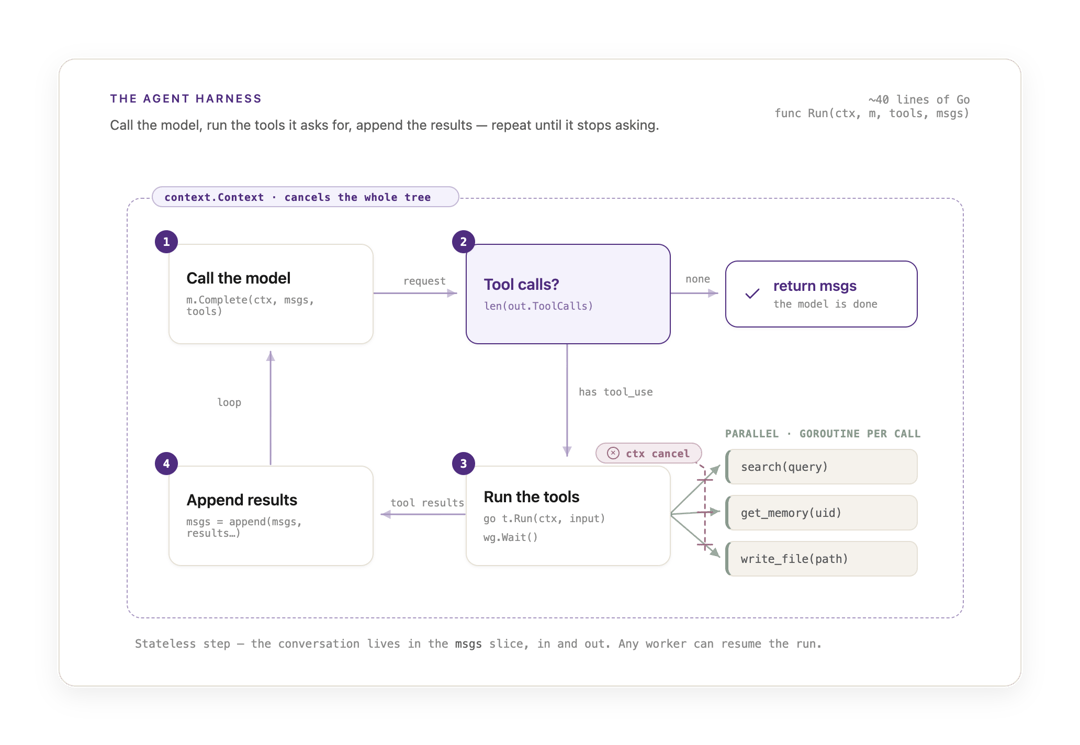Screen dimensions: 1080x745
Task: Click the wg.Wait() code line
Action: point(510,537)
